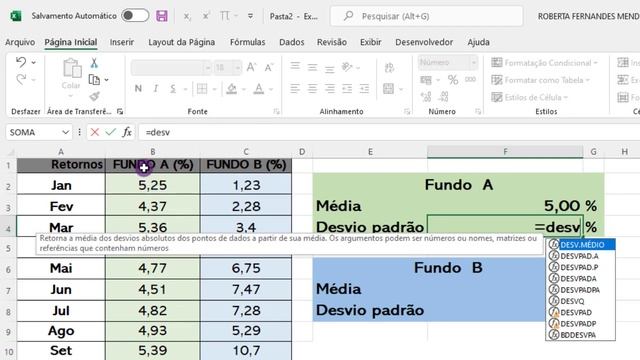Toggle Salvamento Automático switch

coord(135,16)
